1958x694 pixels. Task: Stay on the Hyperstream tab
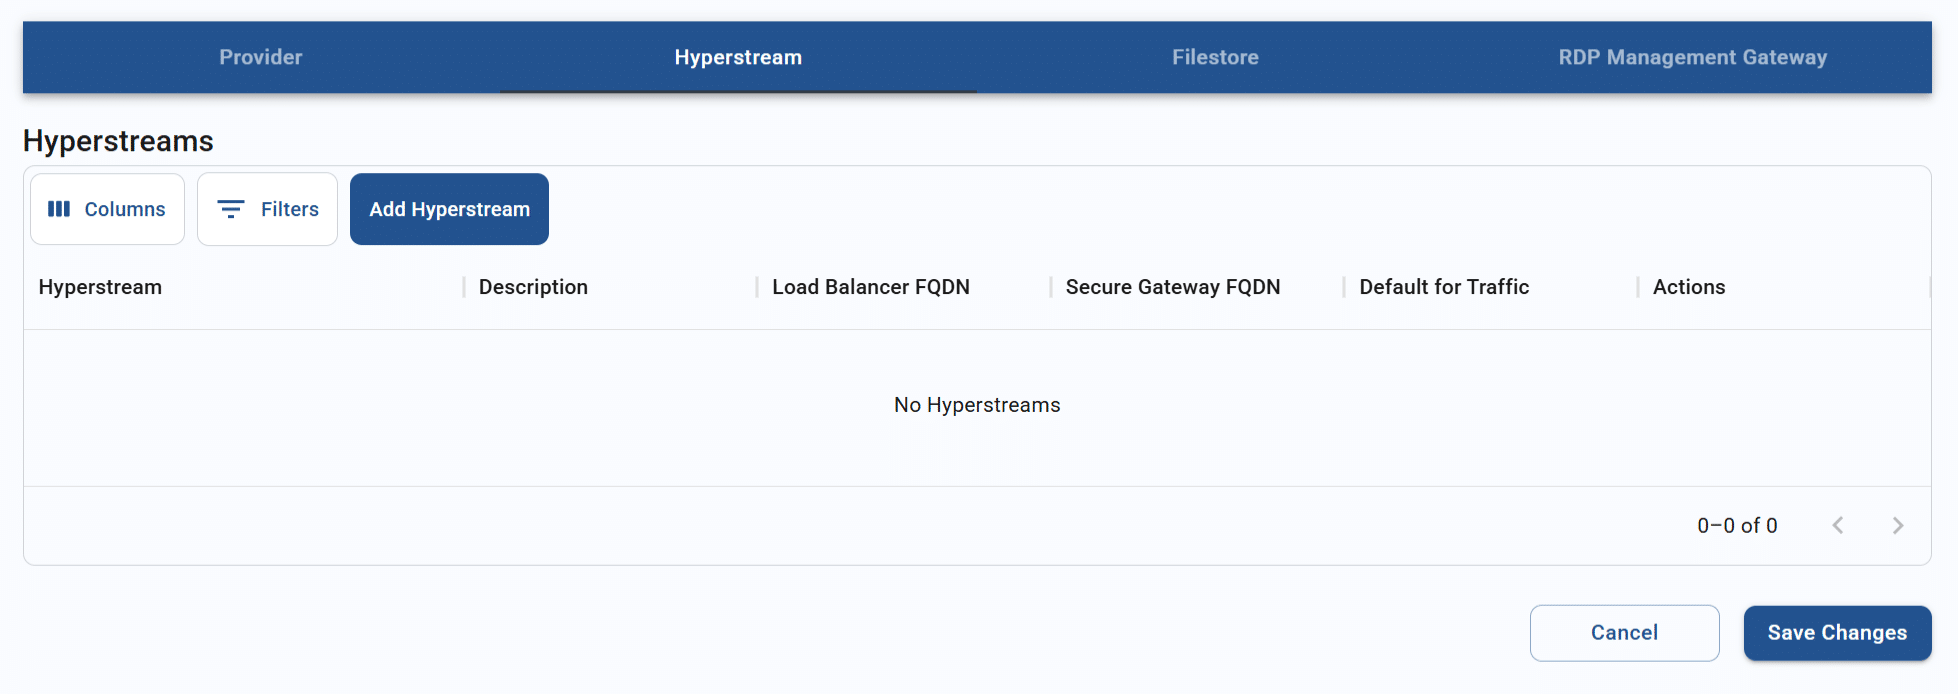point(739,57)
